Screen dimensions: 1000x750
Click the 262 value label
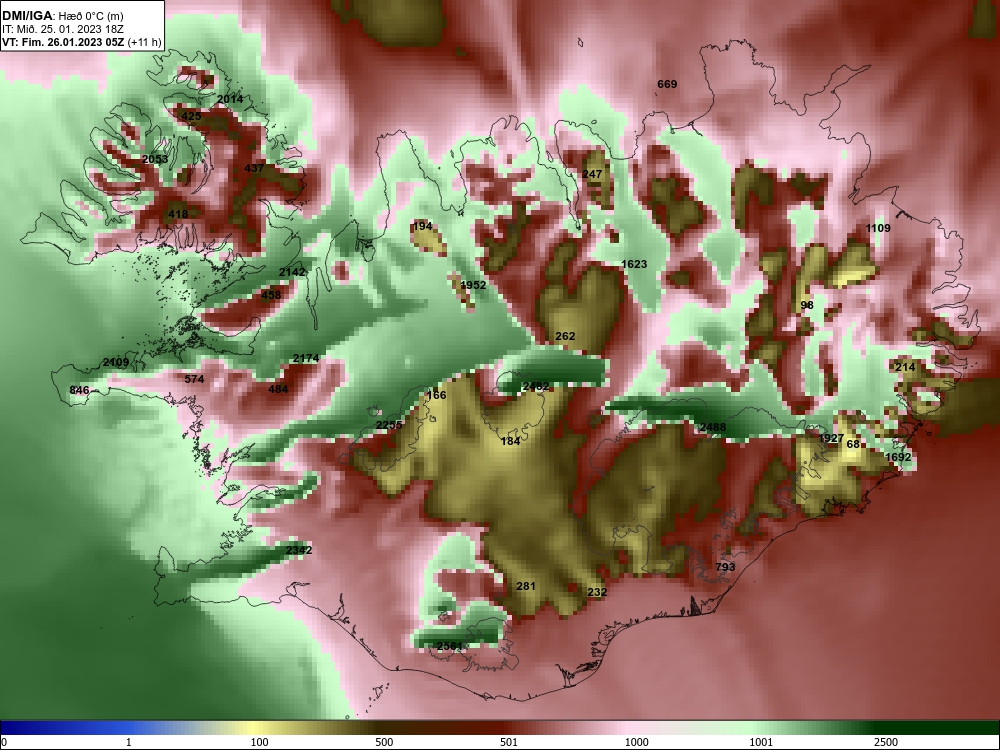click(x=565, y=336)
